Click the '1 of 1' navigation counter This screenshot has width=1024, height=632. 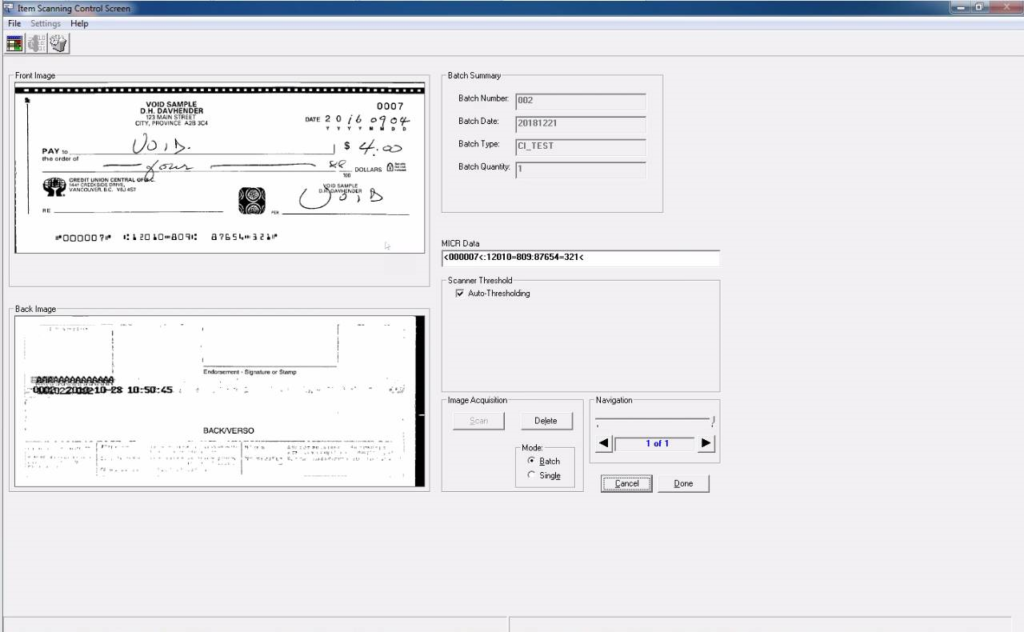[657, 443]
